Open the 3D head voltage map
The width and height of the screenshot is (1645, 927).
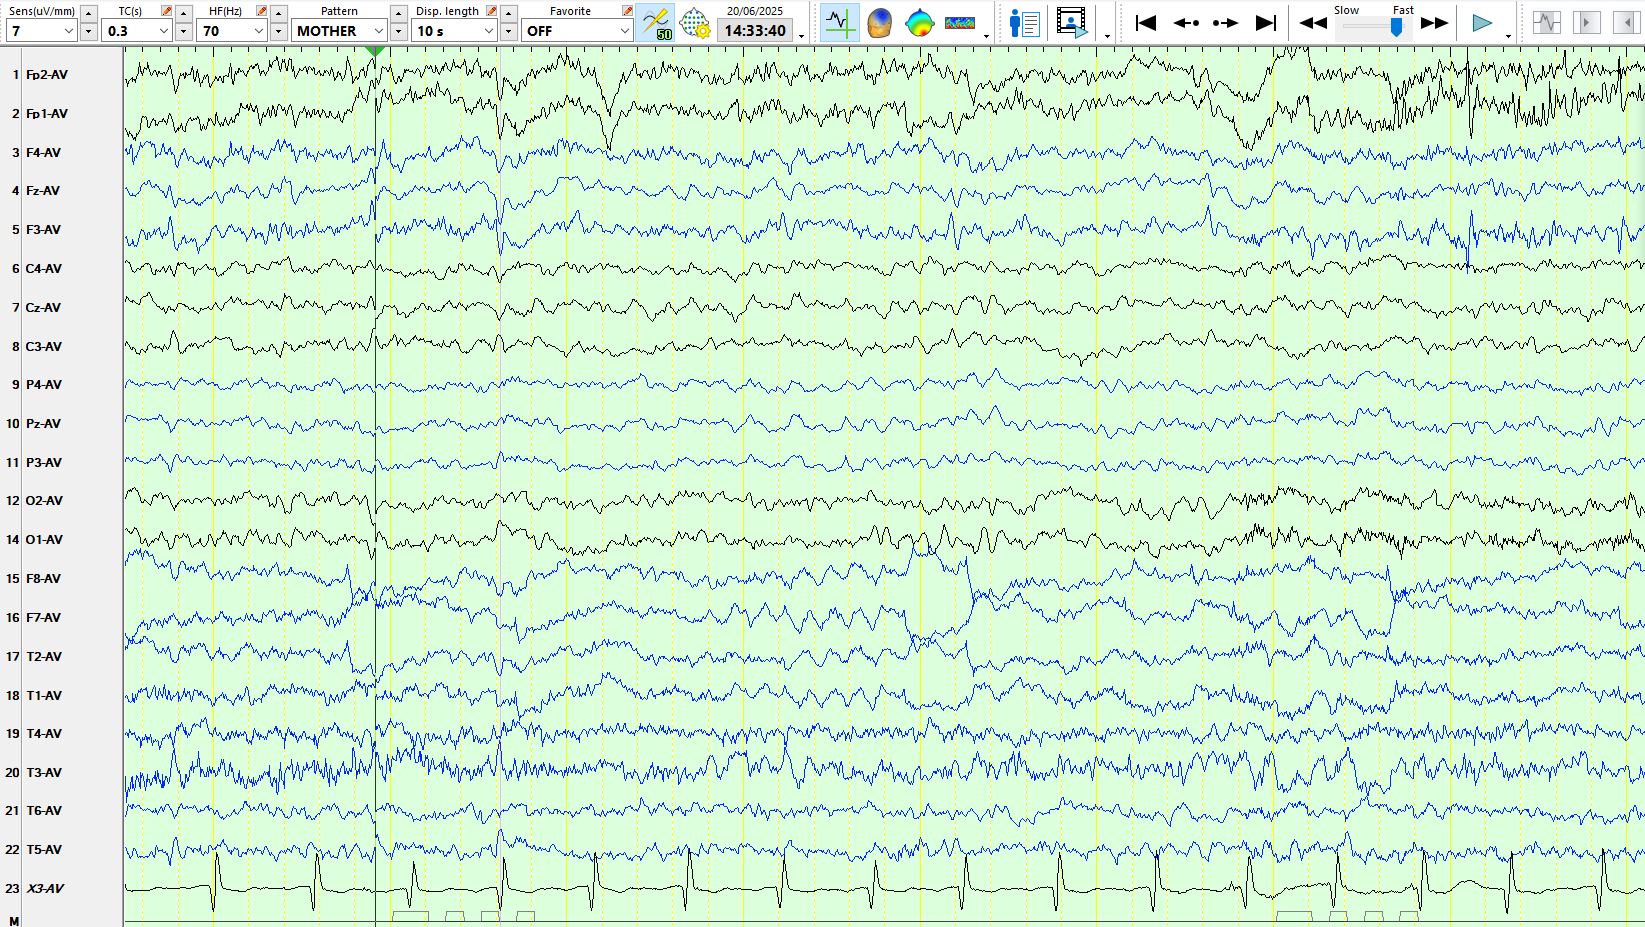point(879,22)
